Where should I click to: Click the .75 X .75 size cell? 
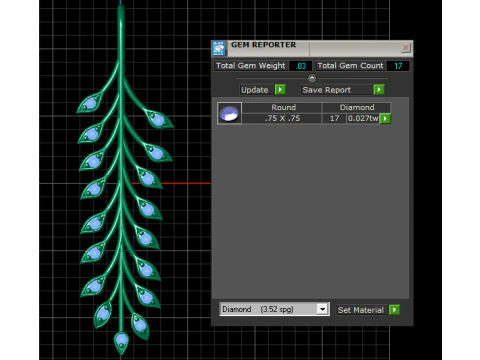pyautogui.click(x=282, y=118)
